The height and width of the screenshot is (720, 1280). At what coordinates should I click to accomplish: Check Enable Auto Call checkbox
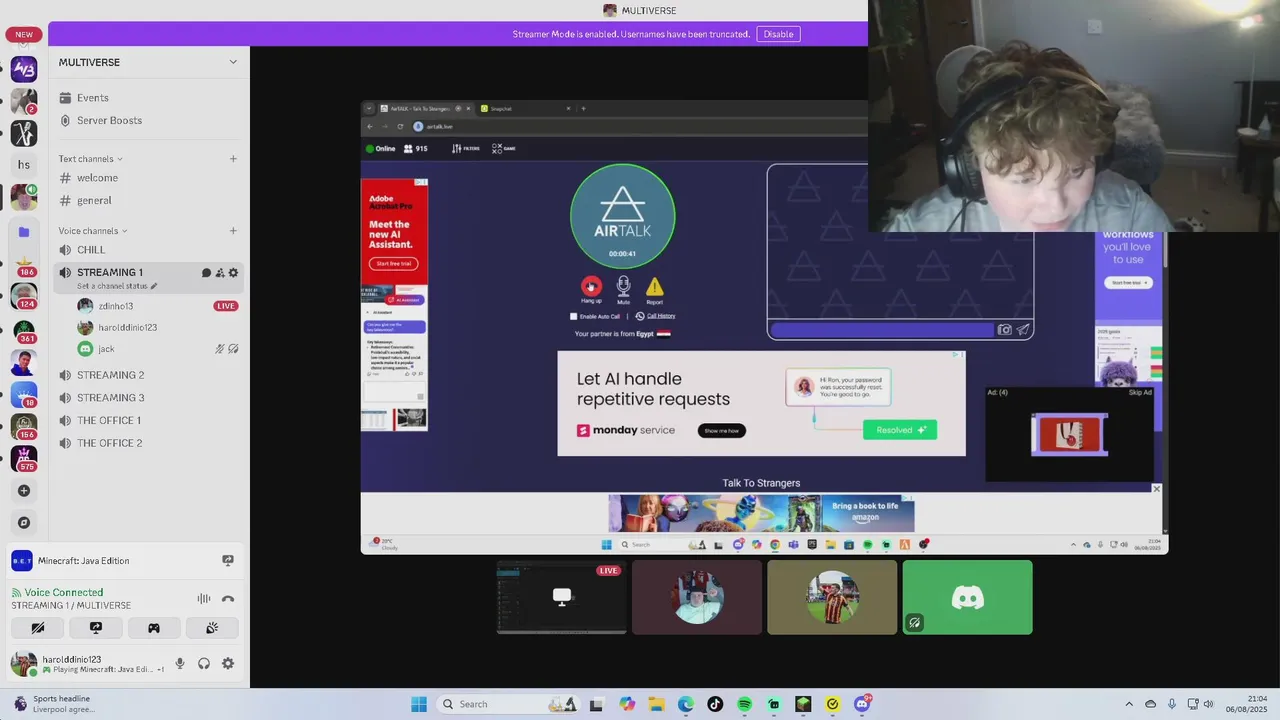573,316
